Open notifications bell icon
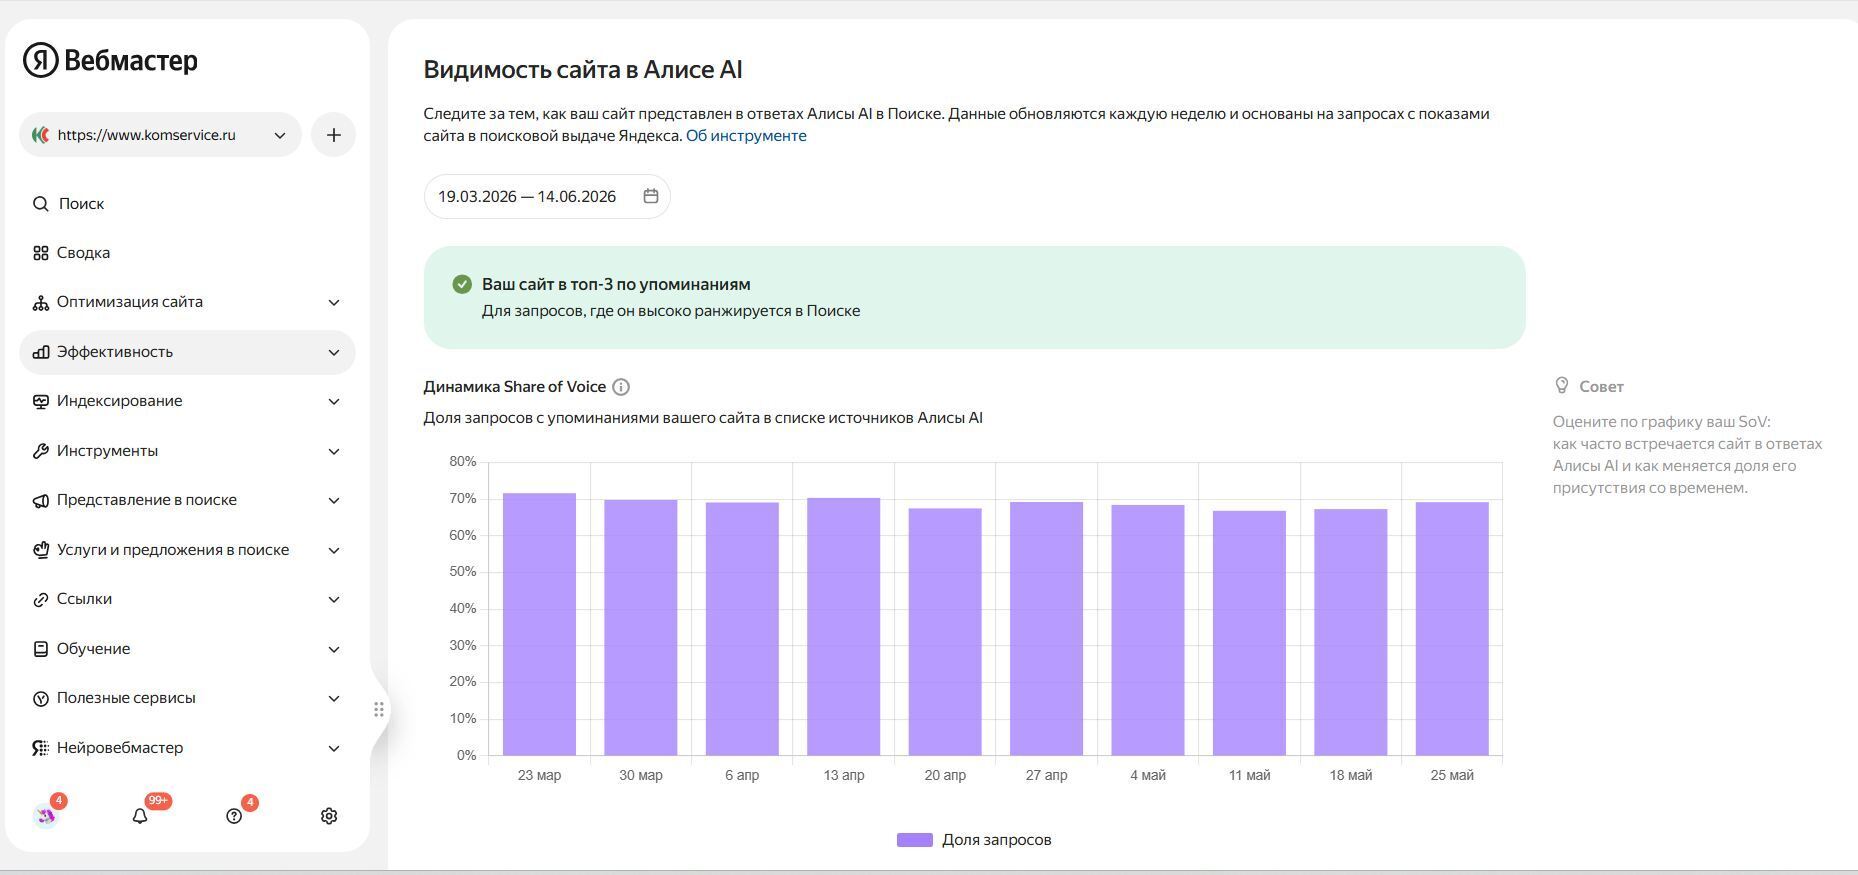This screenshot has height=875, width=1858. coord(140,816)
